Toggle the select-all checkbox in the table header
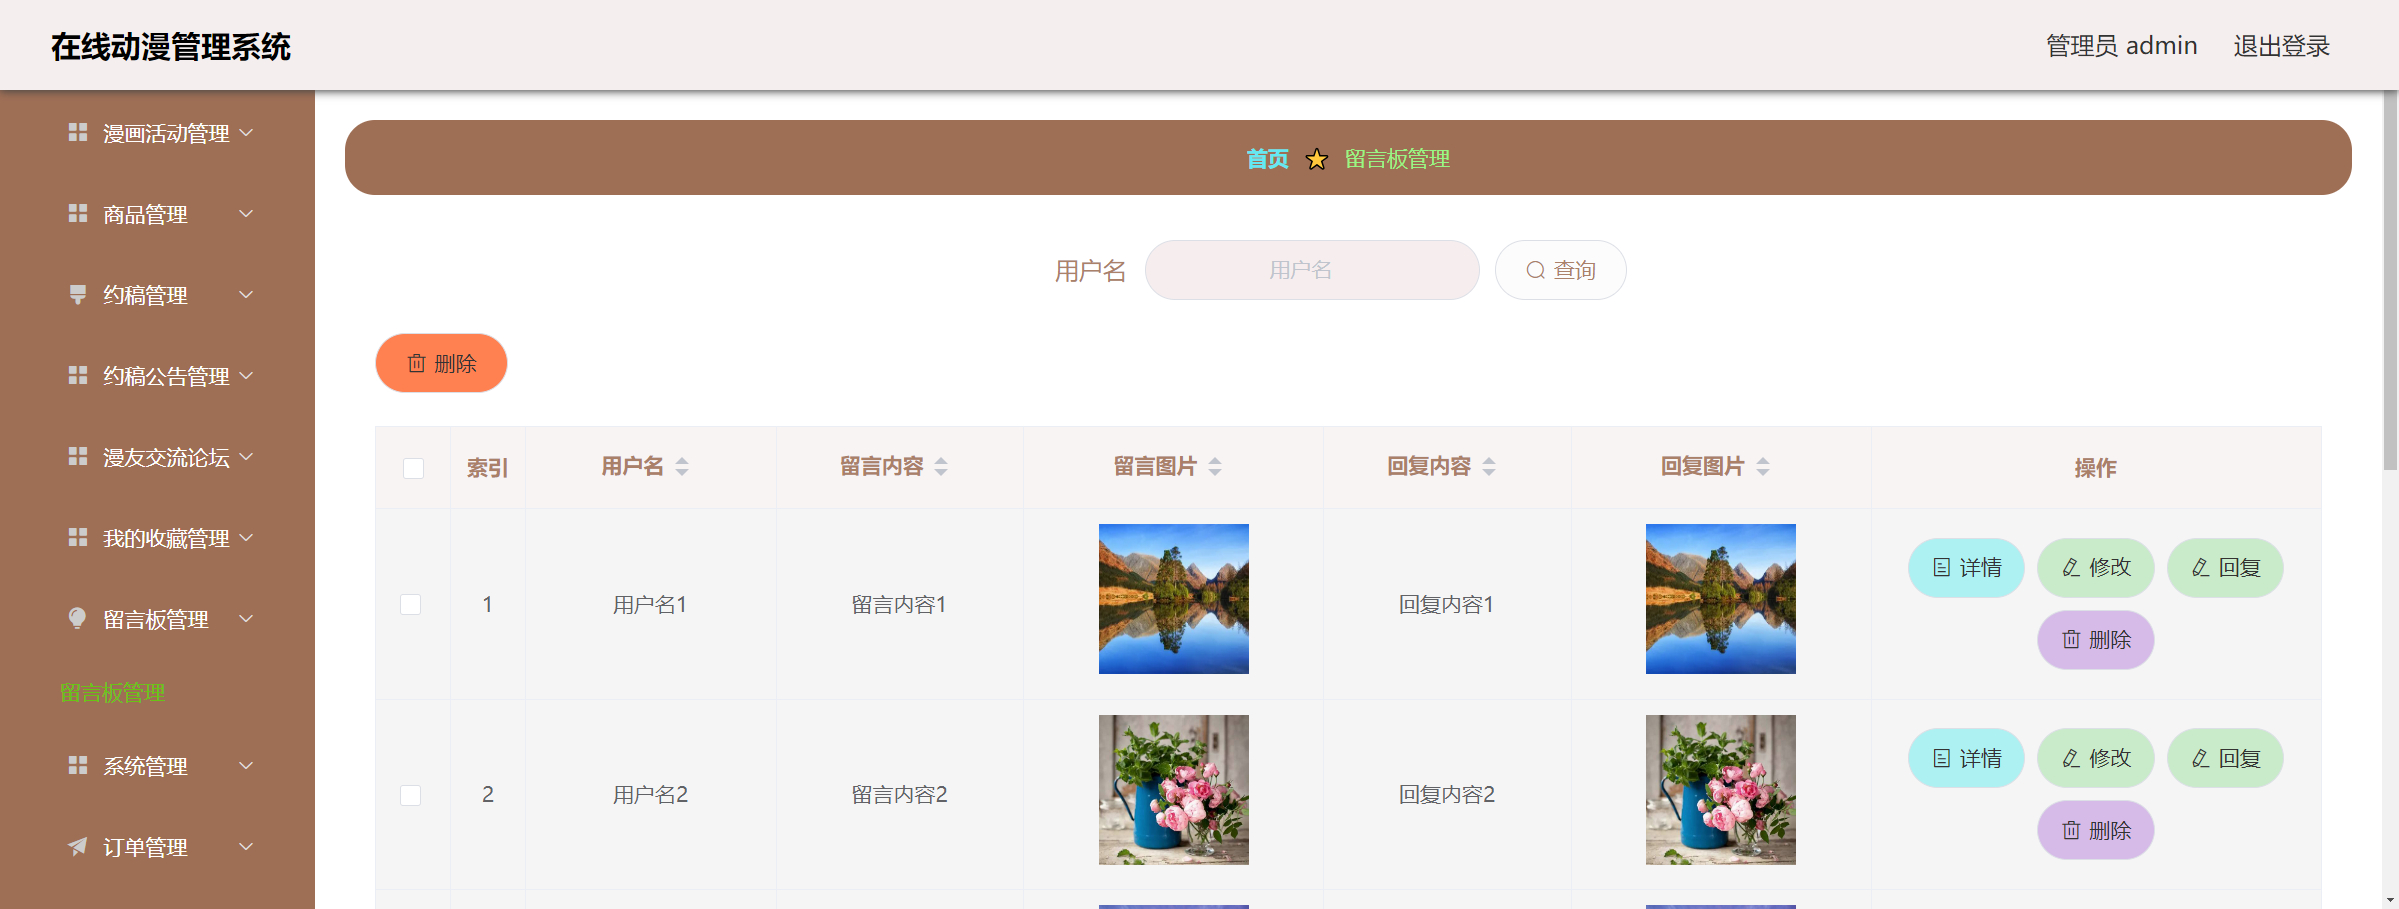Image resolution: width=2399 pixels, height=909 pixels. point(413,467)
